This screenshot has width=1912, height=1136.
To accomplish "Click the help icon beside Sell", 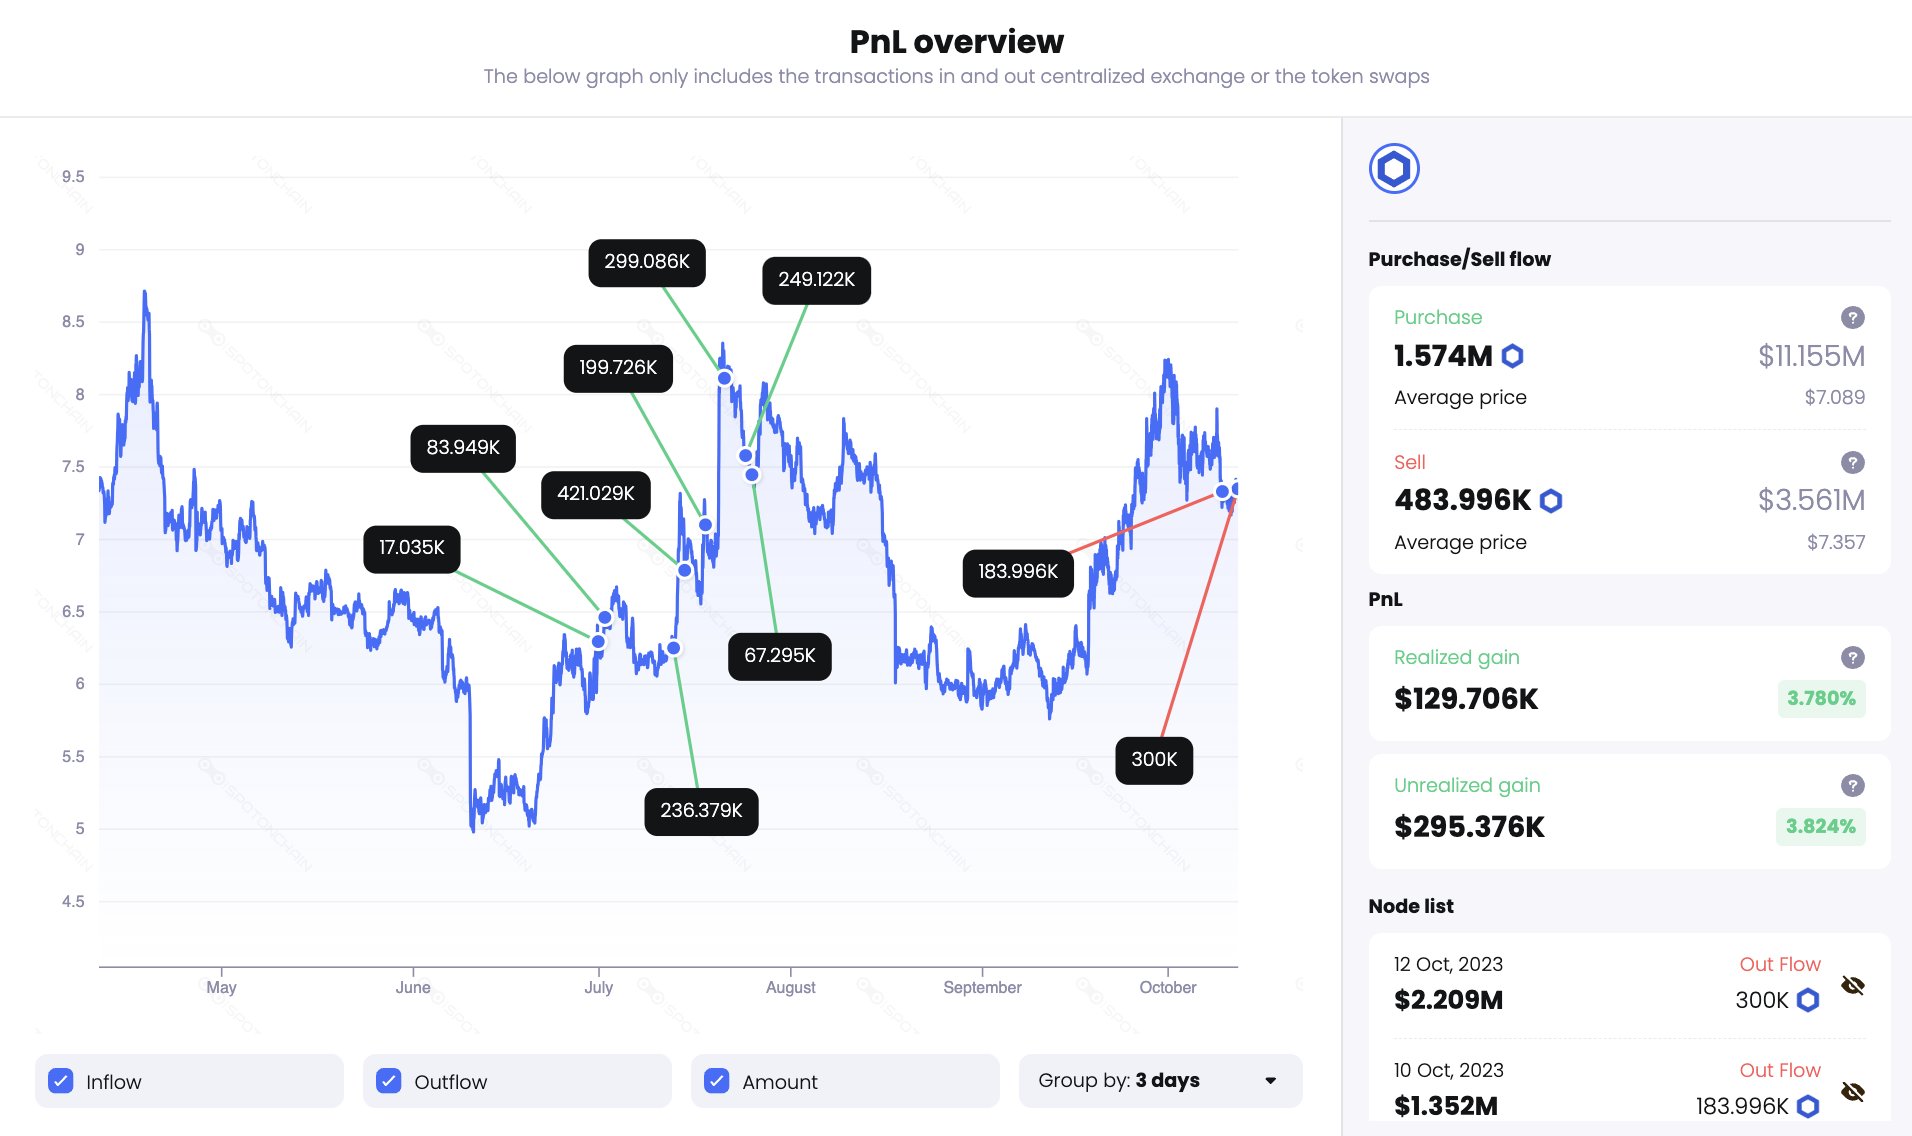I will pos(1852,462).
